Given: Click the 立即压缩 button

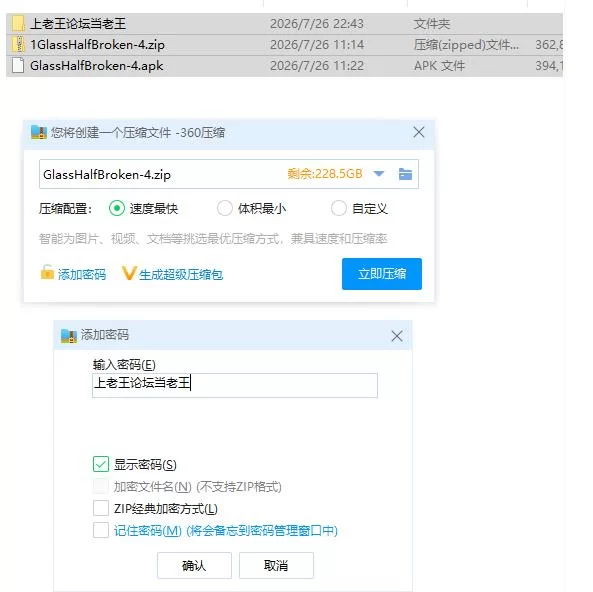Looking at the screenshot, I should [382, 274].
